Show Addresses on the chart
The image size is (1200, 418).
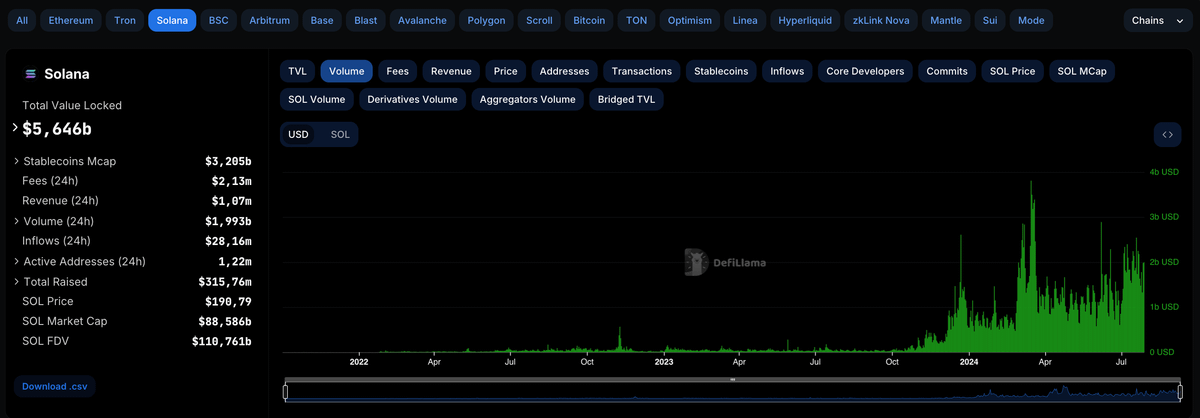pyautogui.click(x=565, y=71)
